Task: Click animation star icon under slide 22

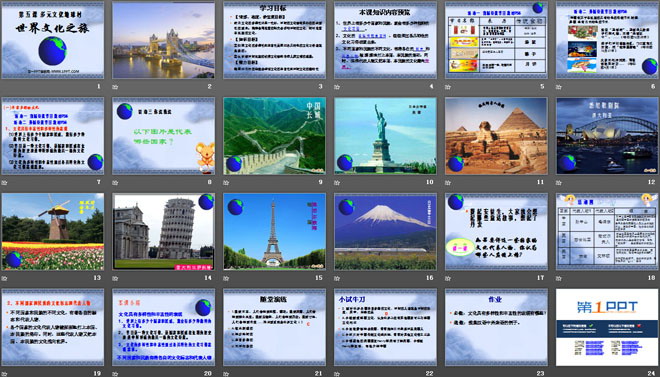Action: tap(337, 374)
